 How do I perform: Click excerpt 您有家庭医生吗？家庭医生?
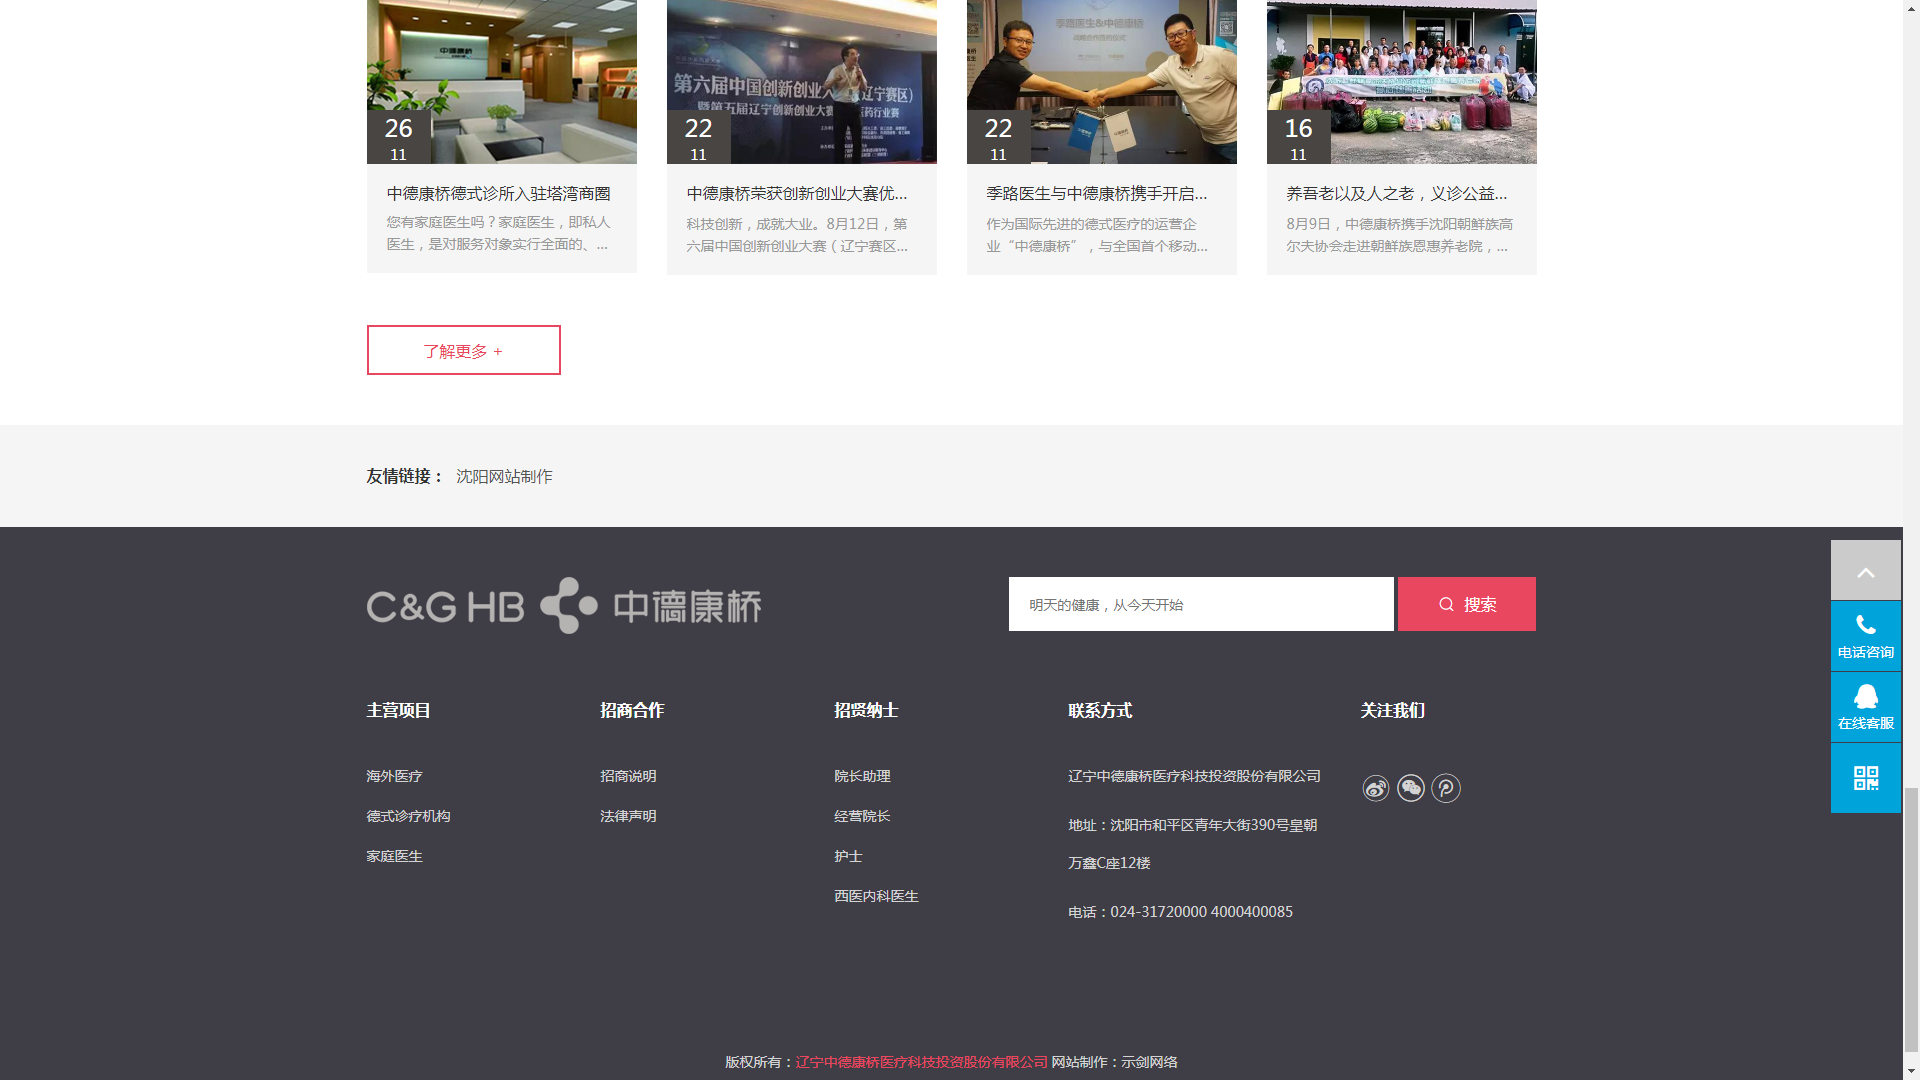coord(499,233)
